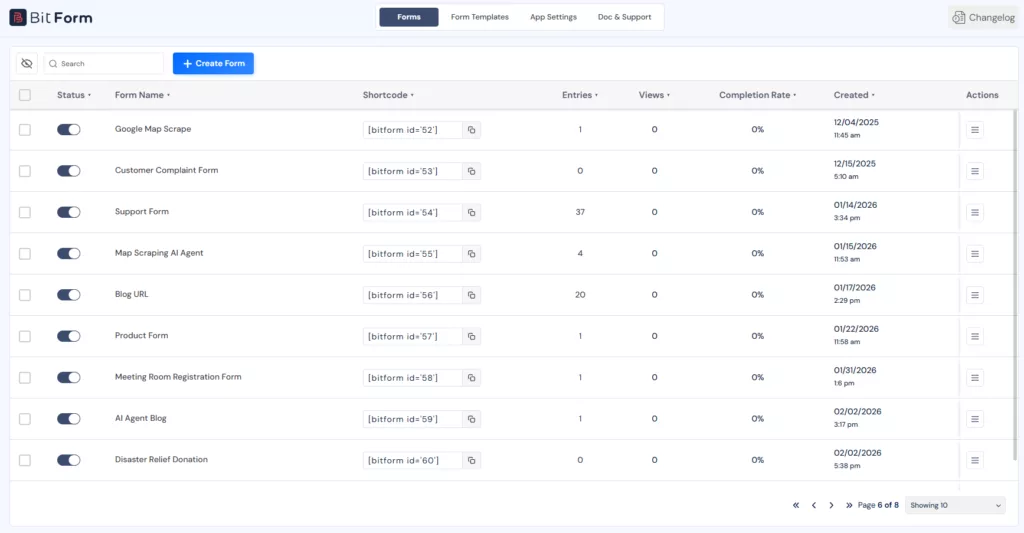The image size is (1024, 533).
Task: Open the Google Map Scrape form
Action: click(153, 129)
